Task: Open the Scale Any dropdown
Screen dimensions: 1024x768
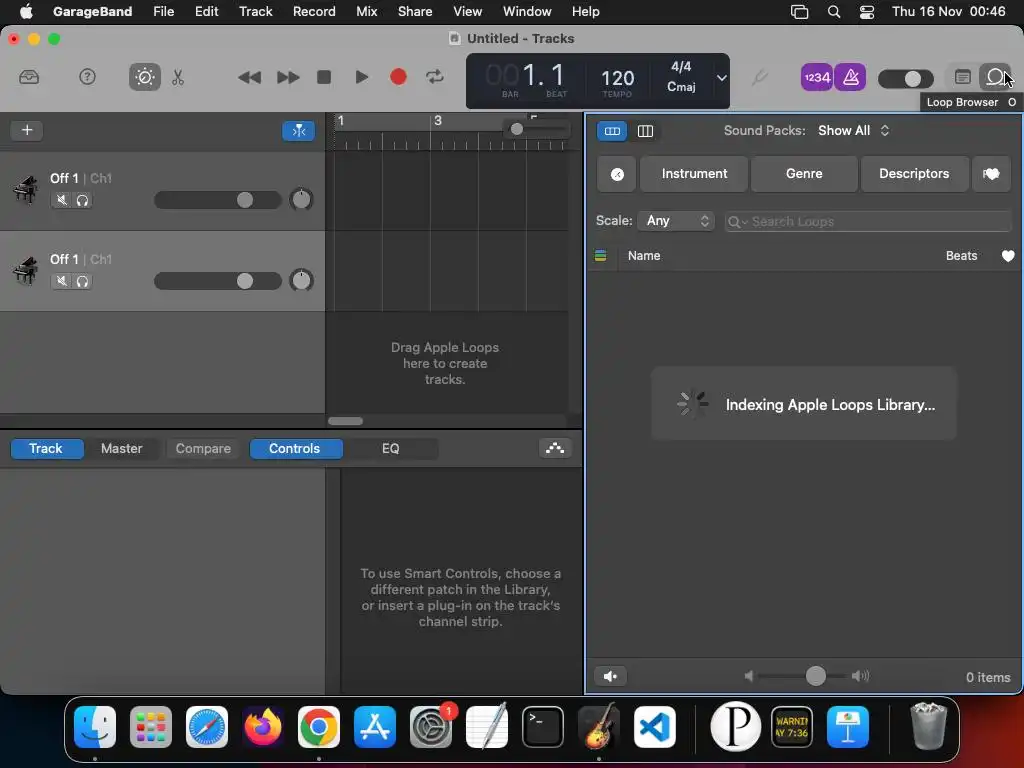Action: [x=677, y=221]
